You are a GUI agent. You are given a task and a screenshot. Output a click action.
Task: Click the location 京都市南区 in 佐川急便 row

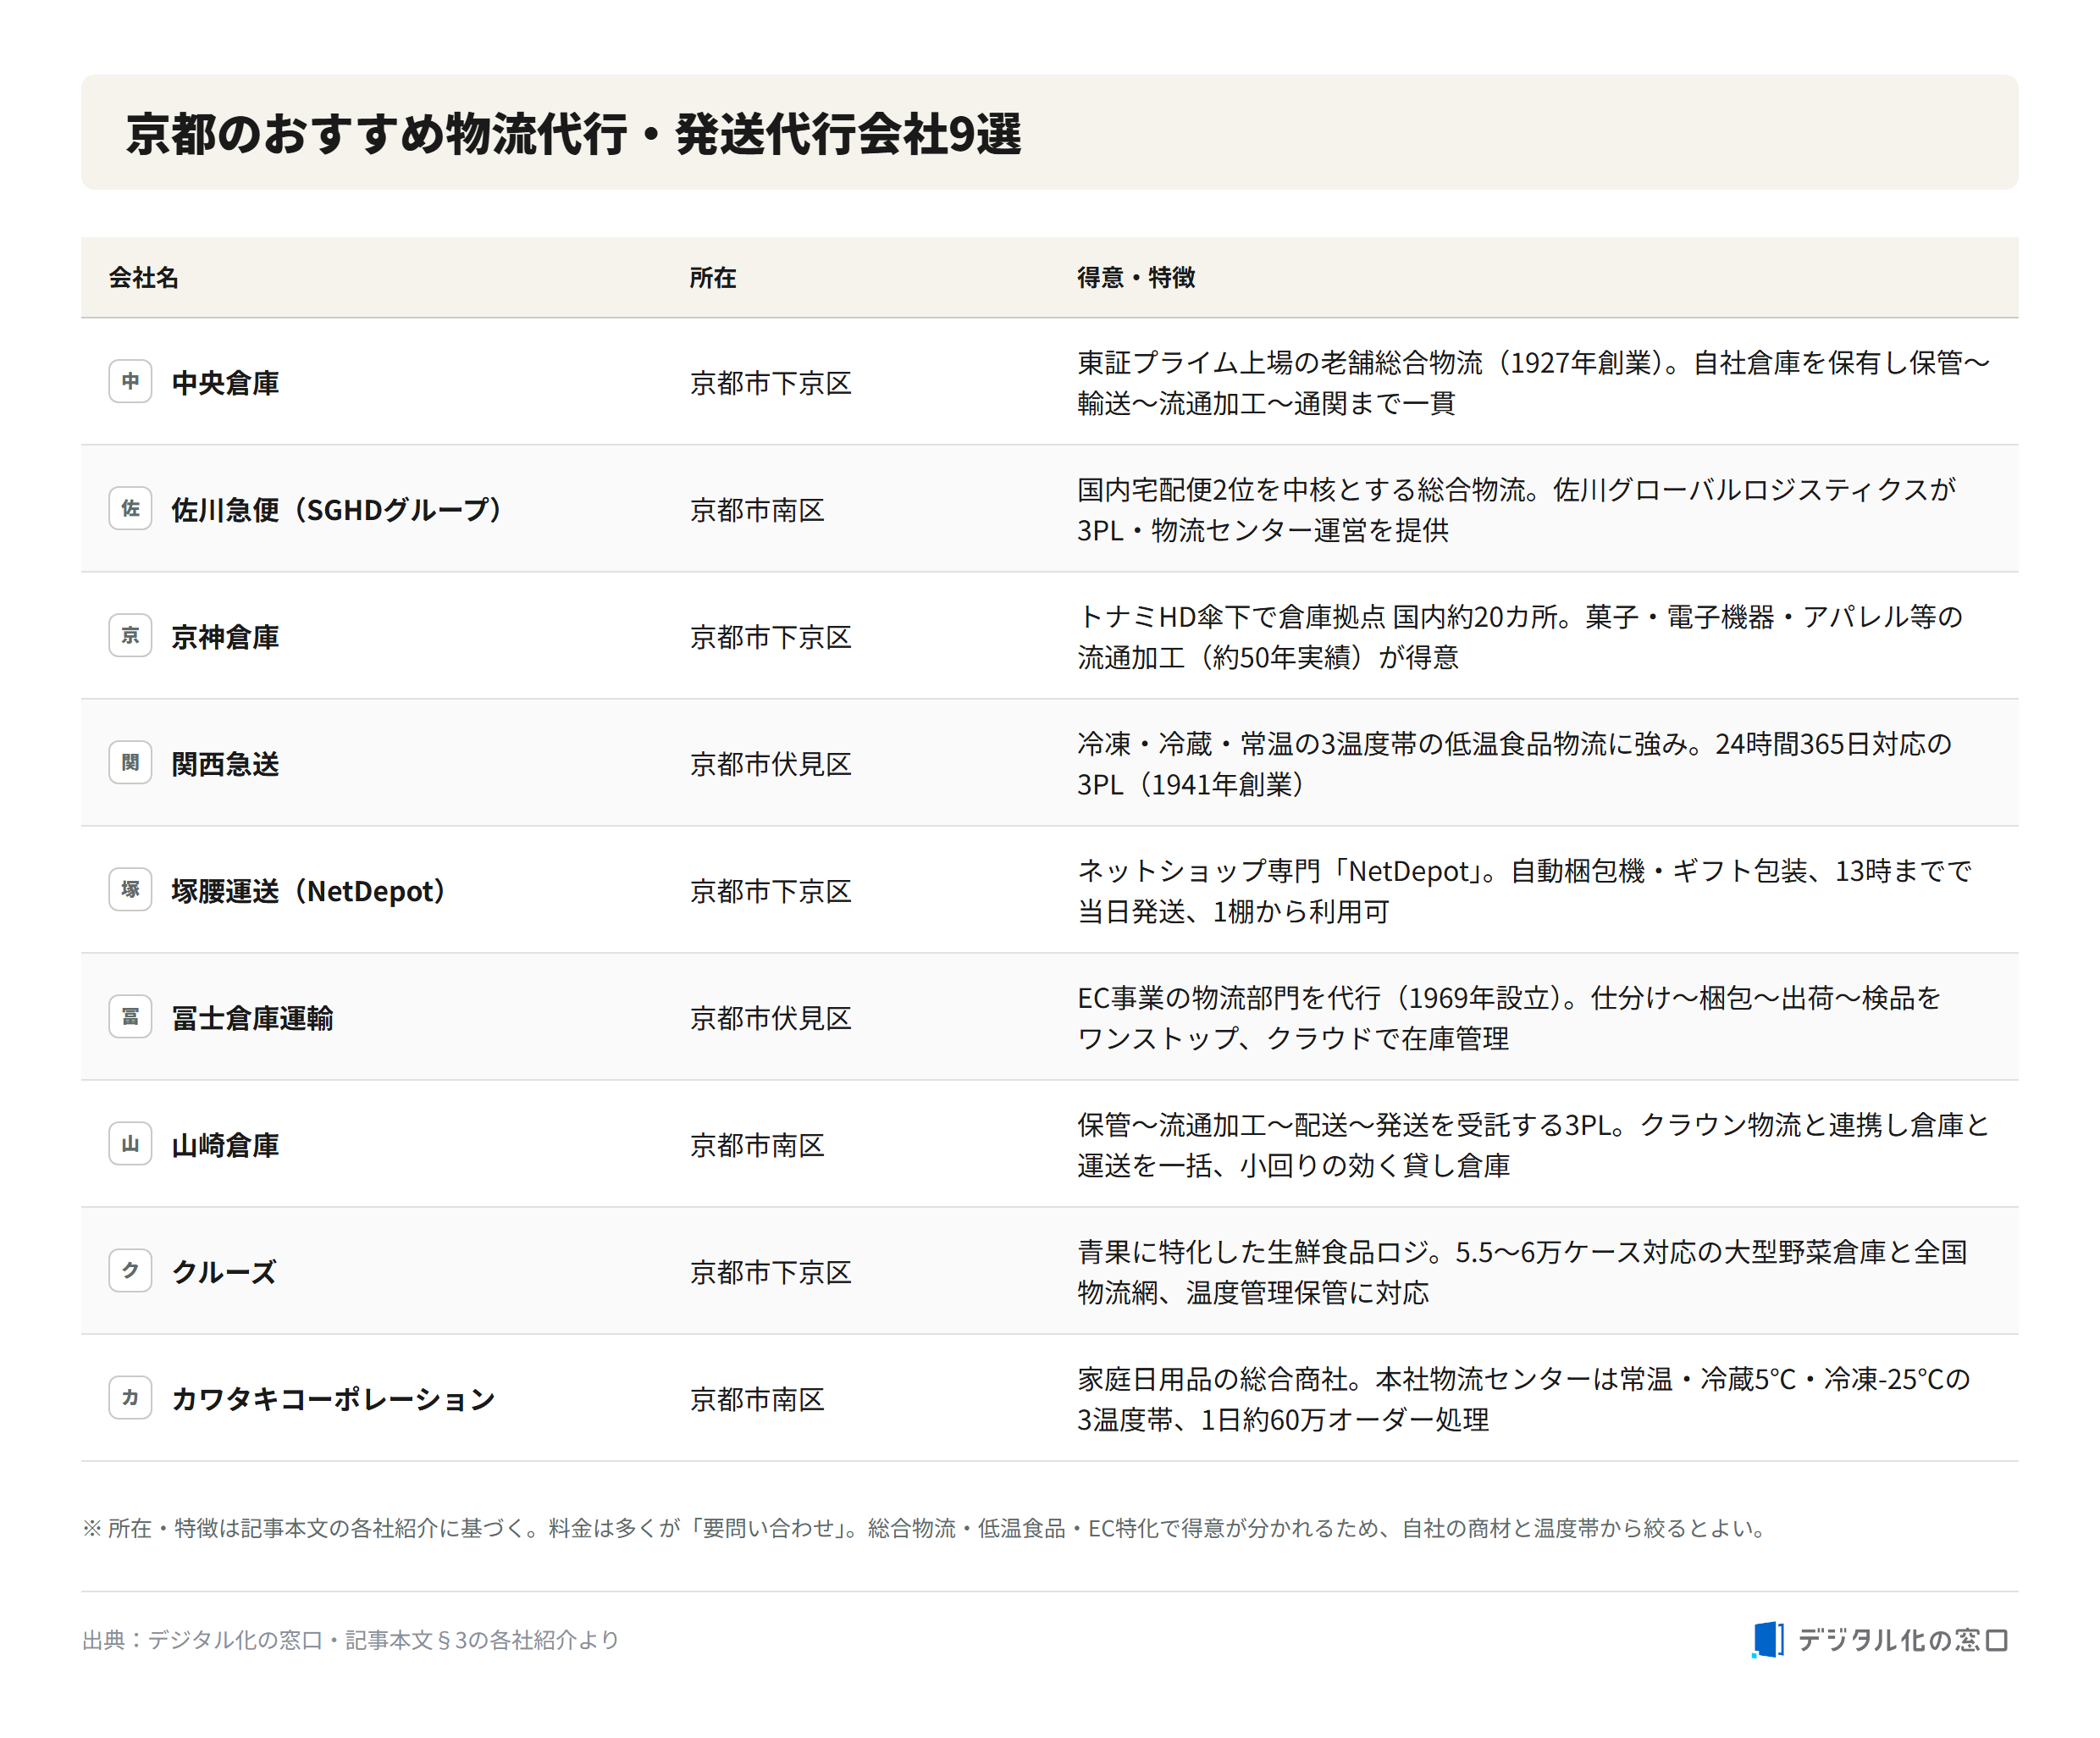pyautogui.click(x=757, y=510)
